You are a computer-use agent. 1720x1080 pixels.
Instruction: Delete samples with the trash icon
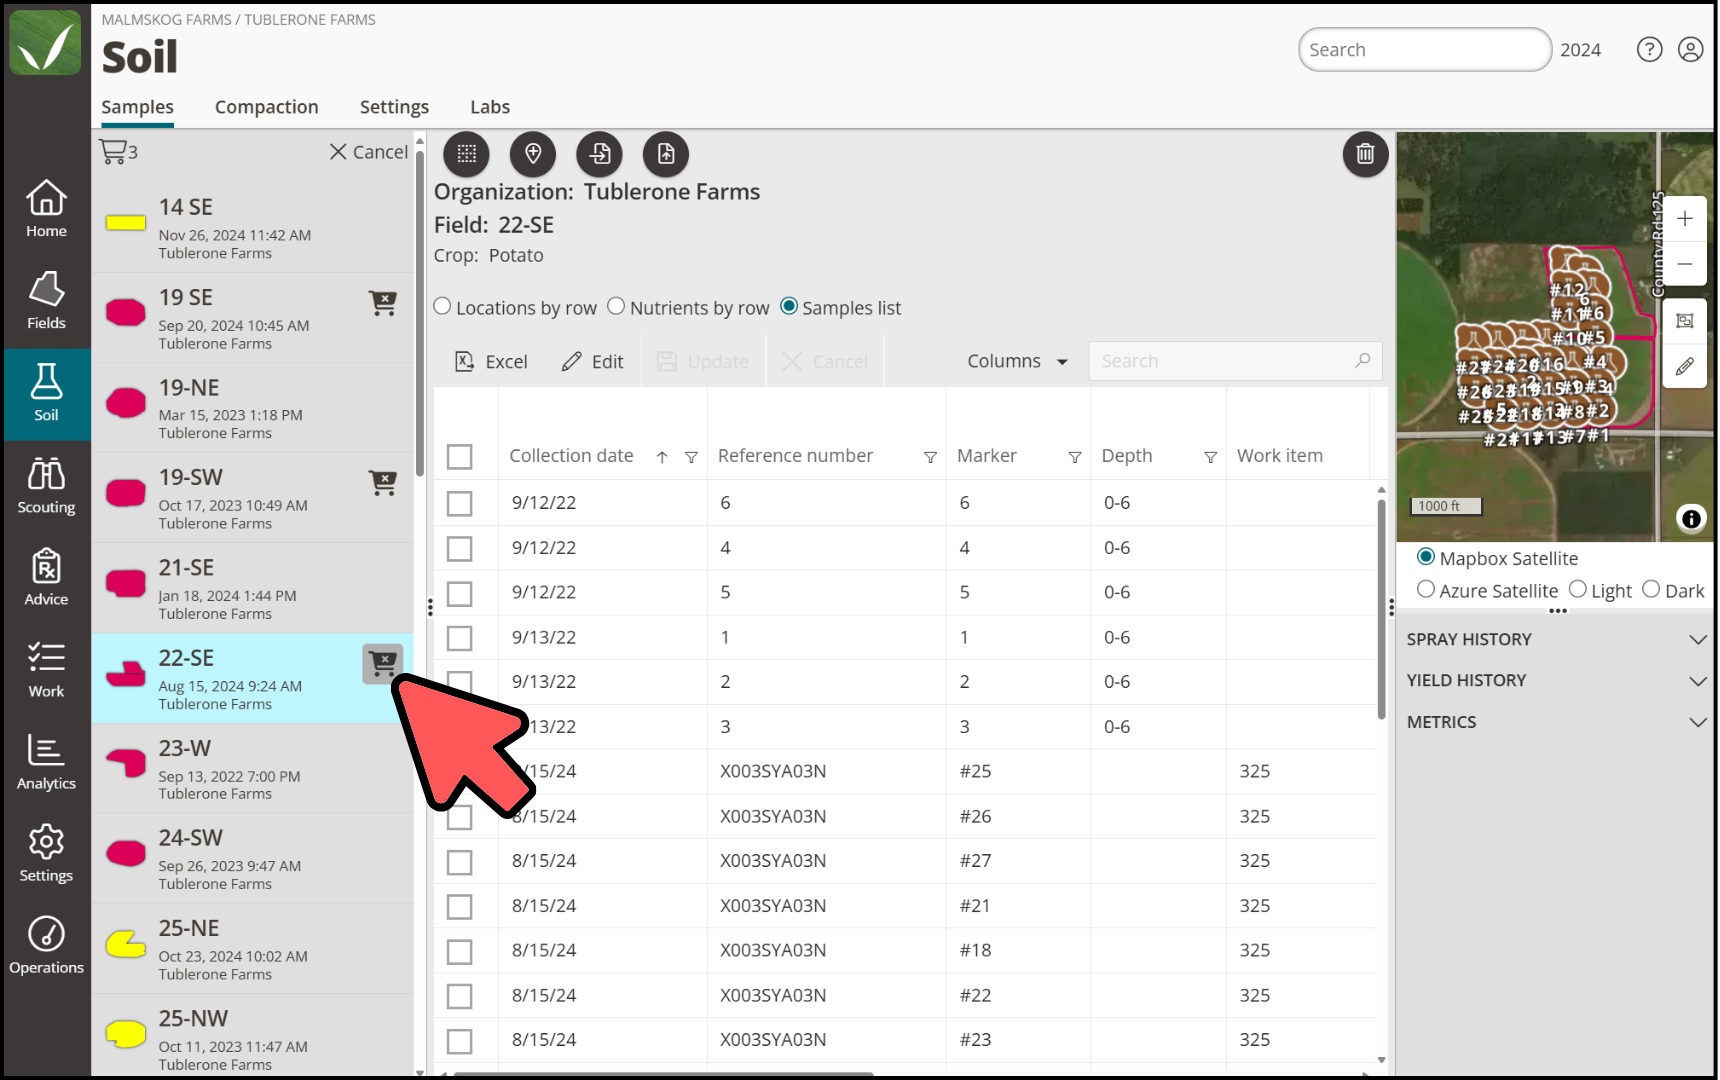[1365, 154]
